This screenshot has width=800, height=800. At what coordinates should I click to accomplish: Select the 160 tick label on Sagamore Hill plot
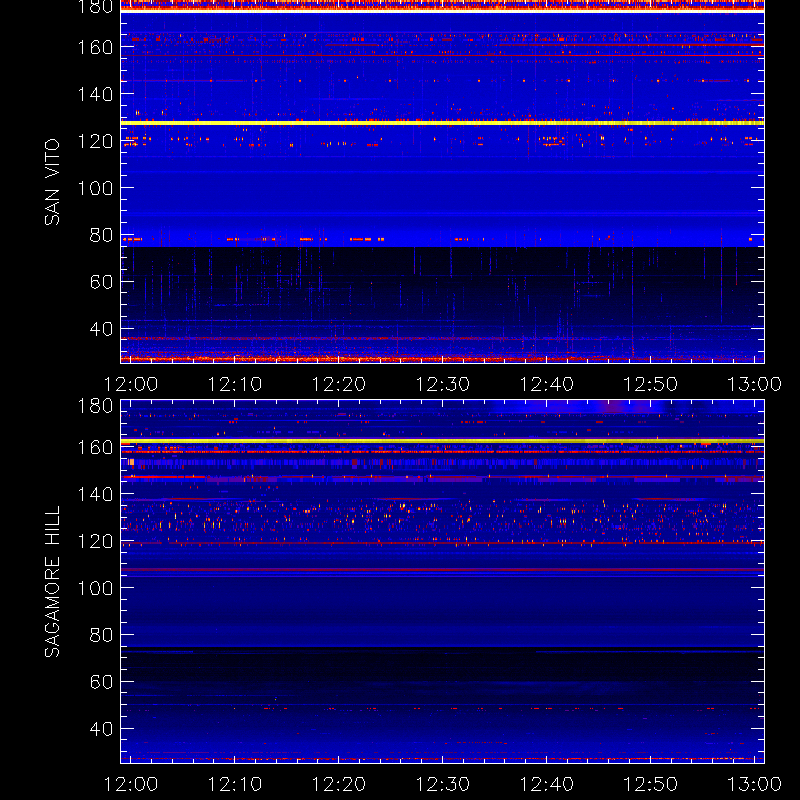pyautogui.click(x=95, y=447)
